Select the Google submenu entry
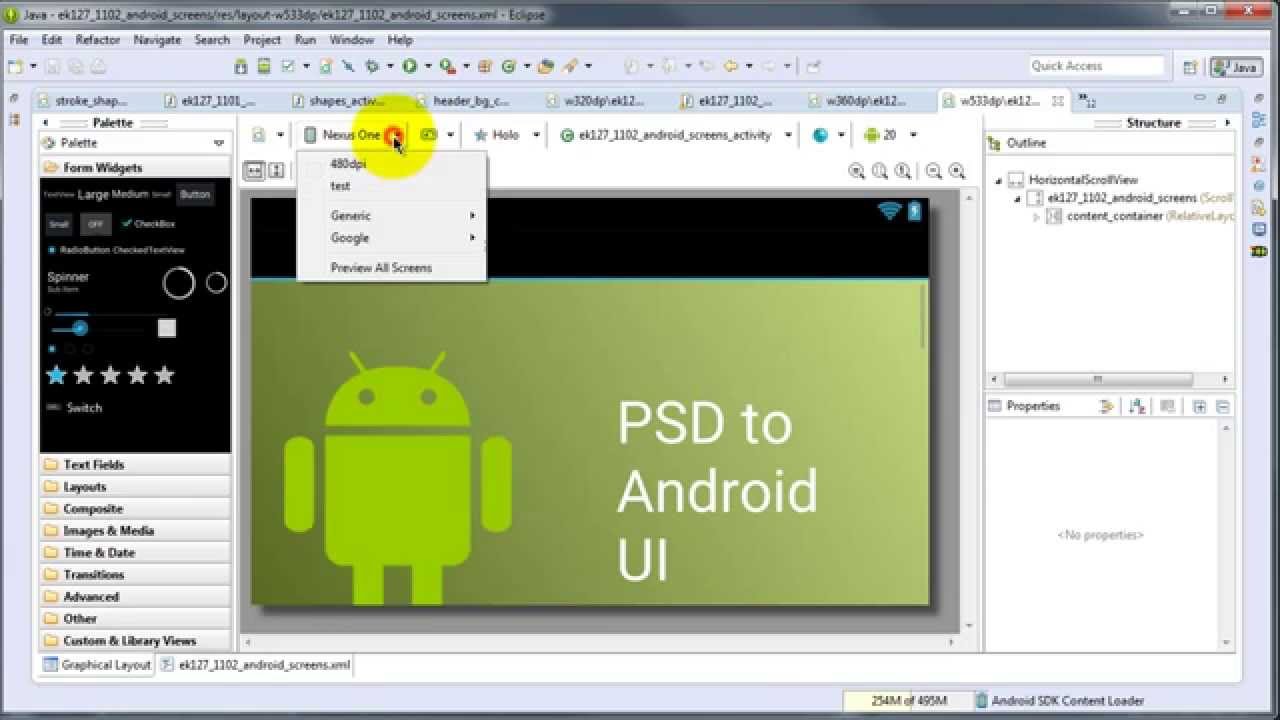Viewport: 1280px width, 720px height. (x=391, y=238)
